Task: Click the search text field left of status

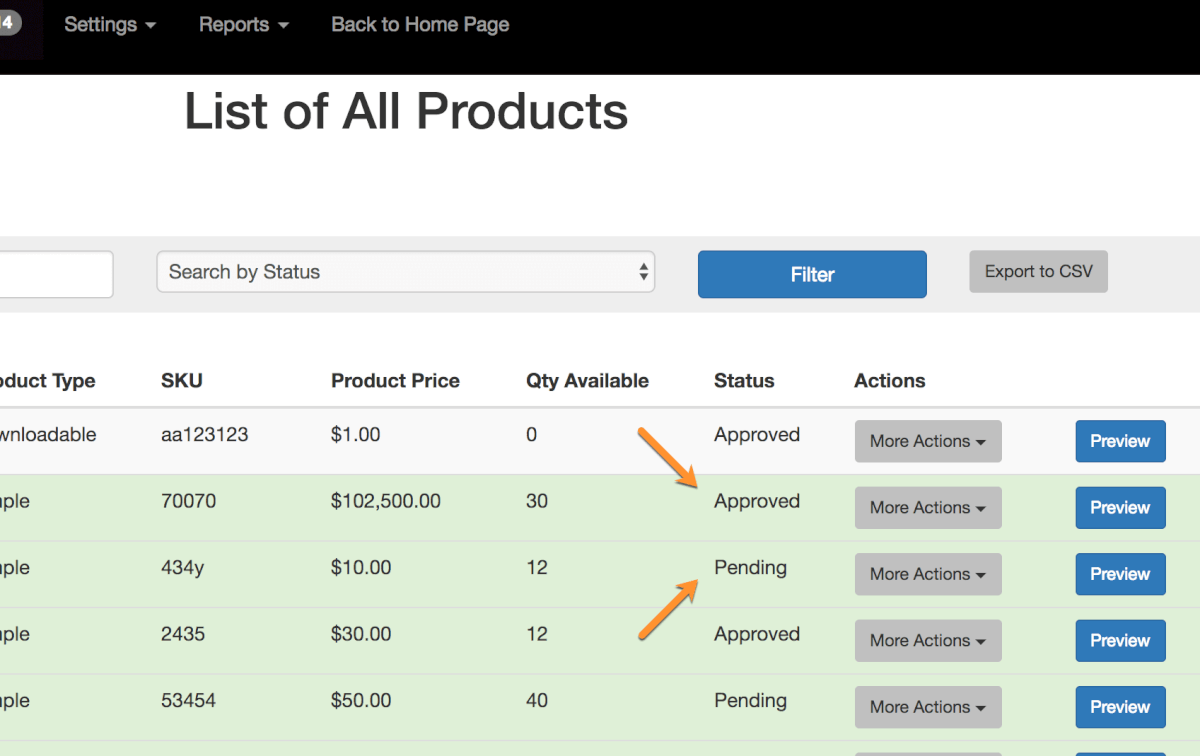Action: [55, 274]
